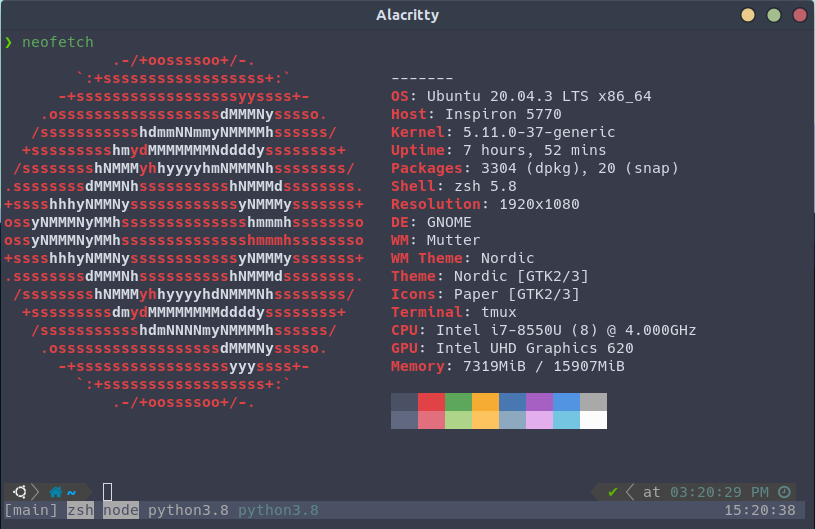Screen dimensions: 815x529
Task: Select the first white python3.8 tmux window
Action: (x=188, y=510)
